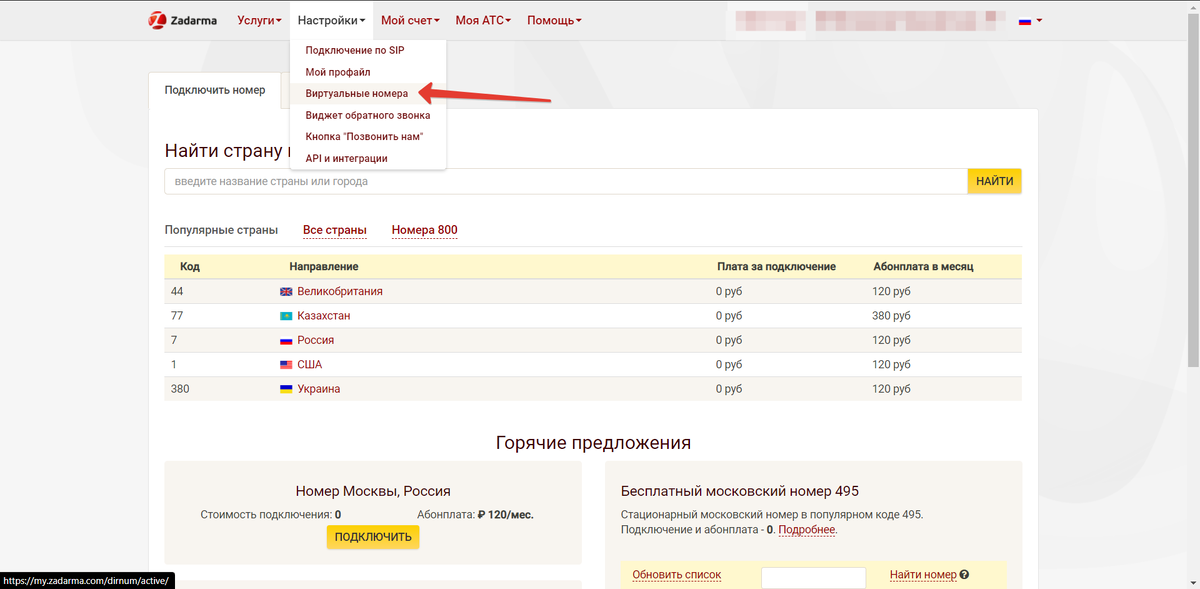The height and width of the screenshot is (589, 1200).
Task: Select Виджет обратного звонка
Action: coord(367,115)
